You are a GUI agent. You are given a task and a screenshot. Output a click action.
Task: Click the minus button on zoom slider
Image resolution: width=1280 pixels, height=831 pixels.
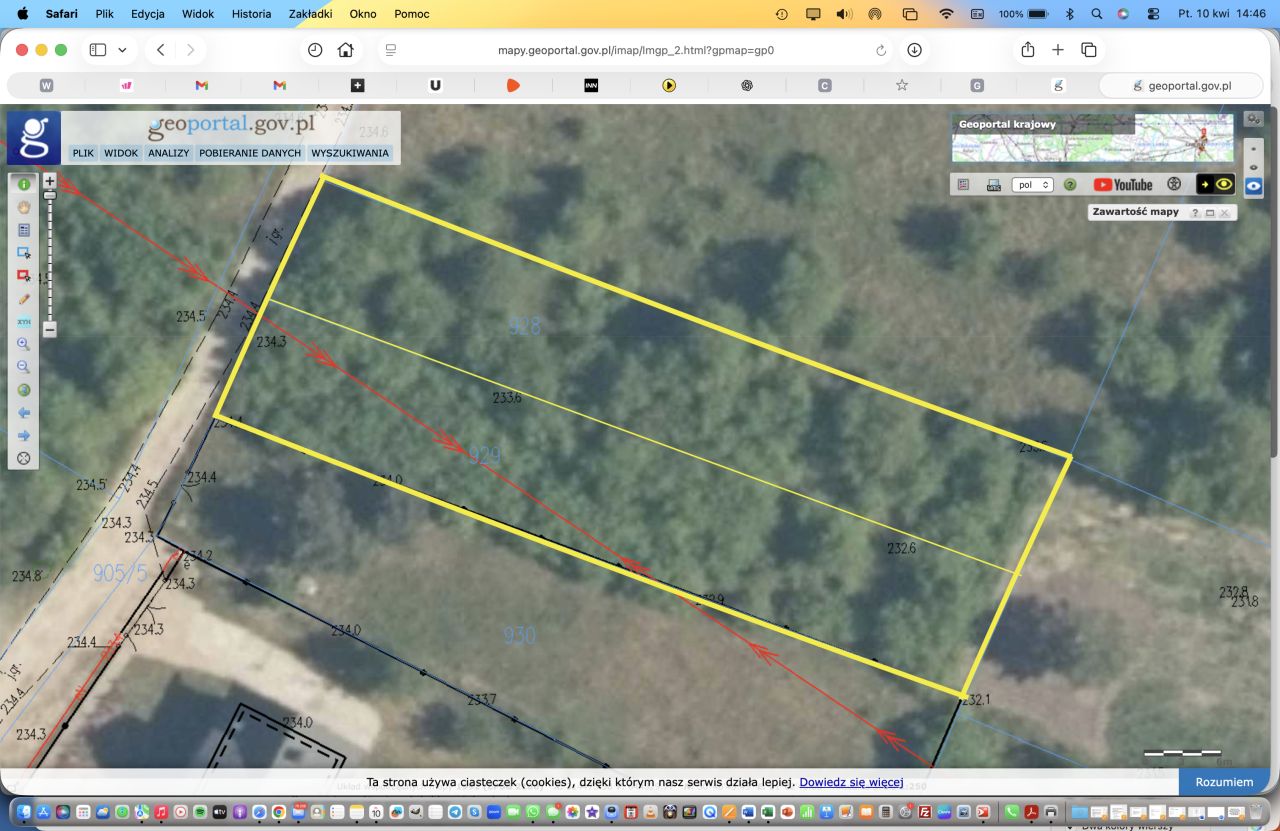[50, 329]
